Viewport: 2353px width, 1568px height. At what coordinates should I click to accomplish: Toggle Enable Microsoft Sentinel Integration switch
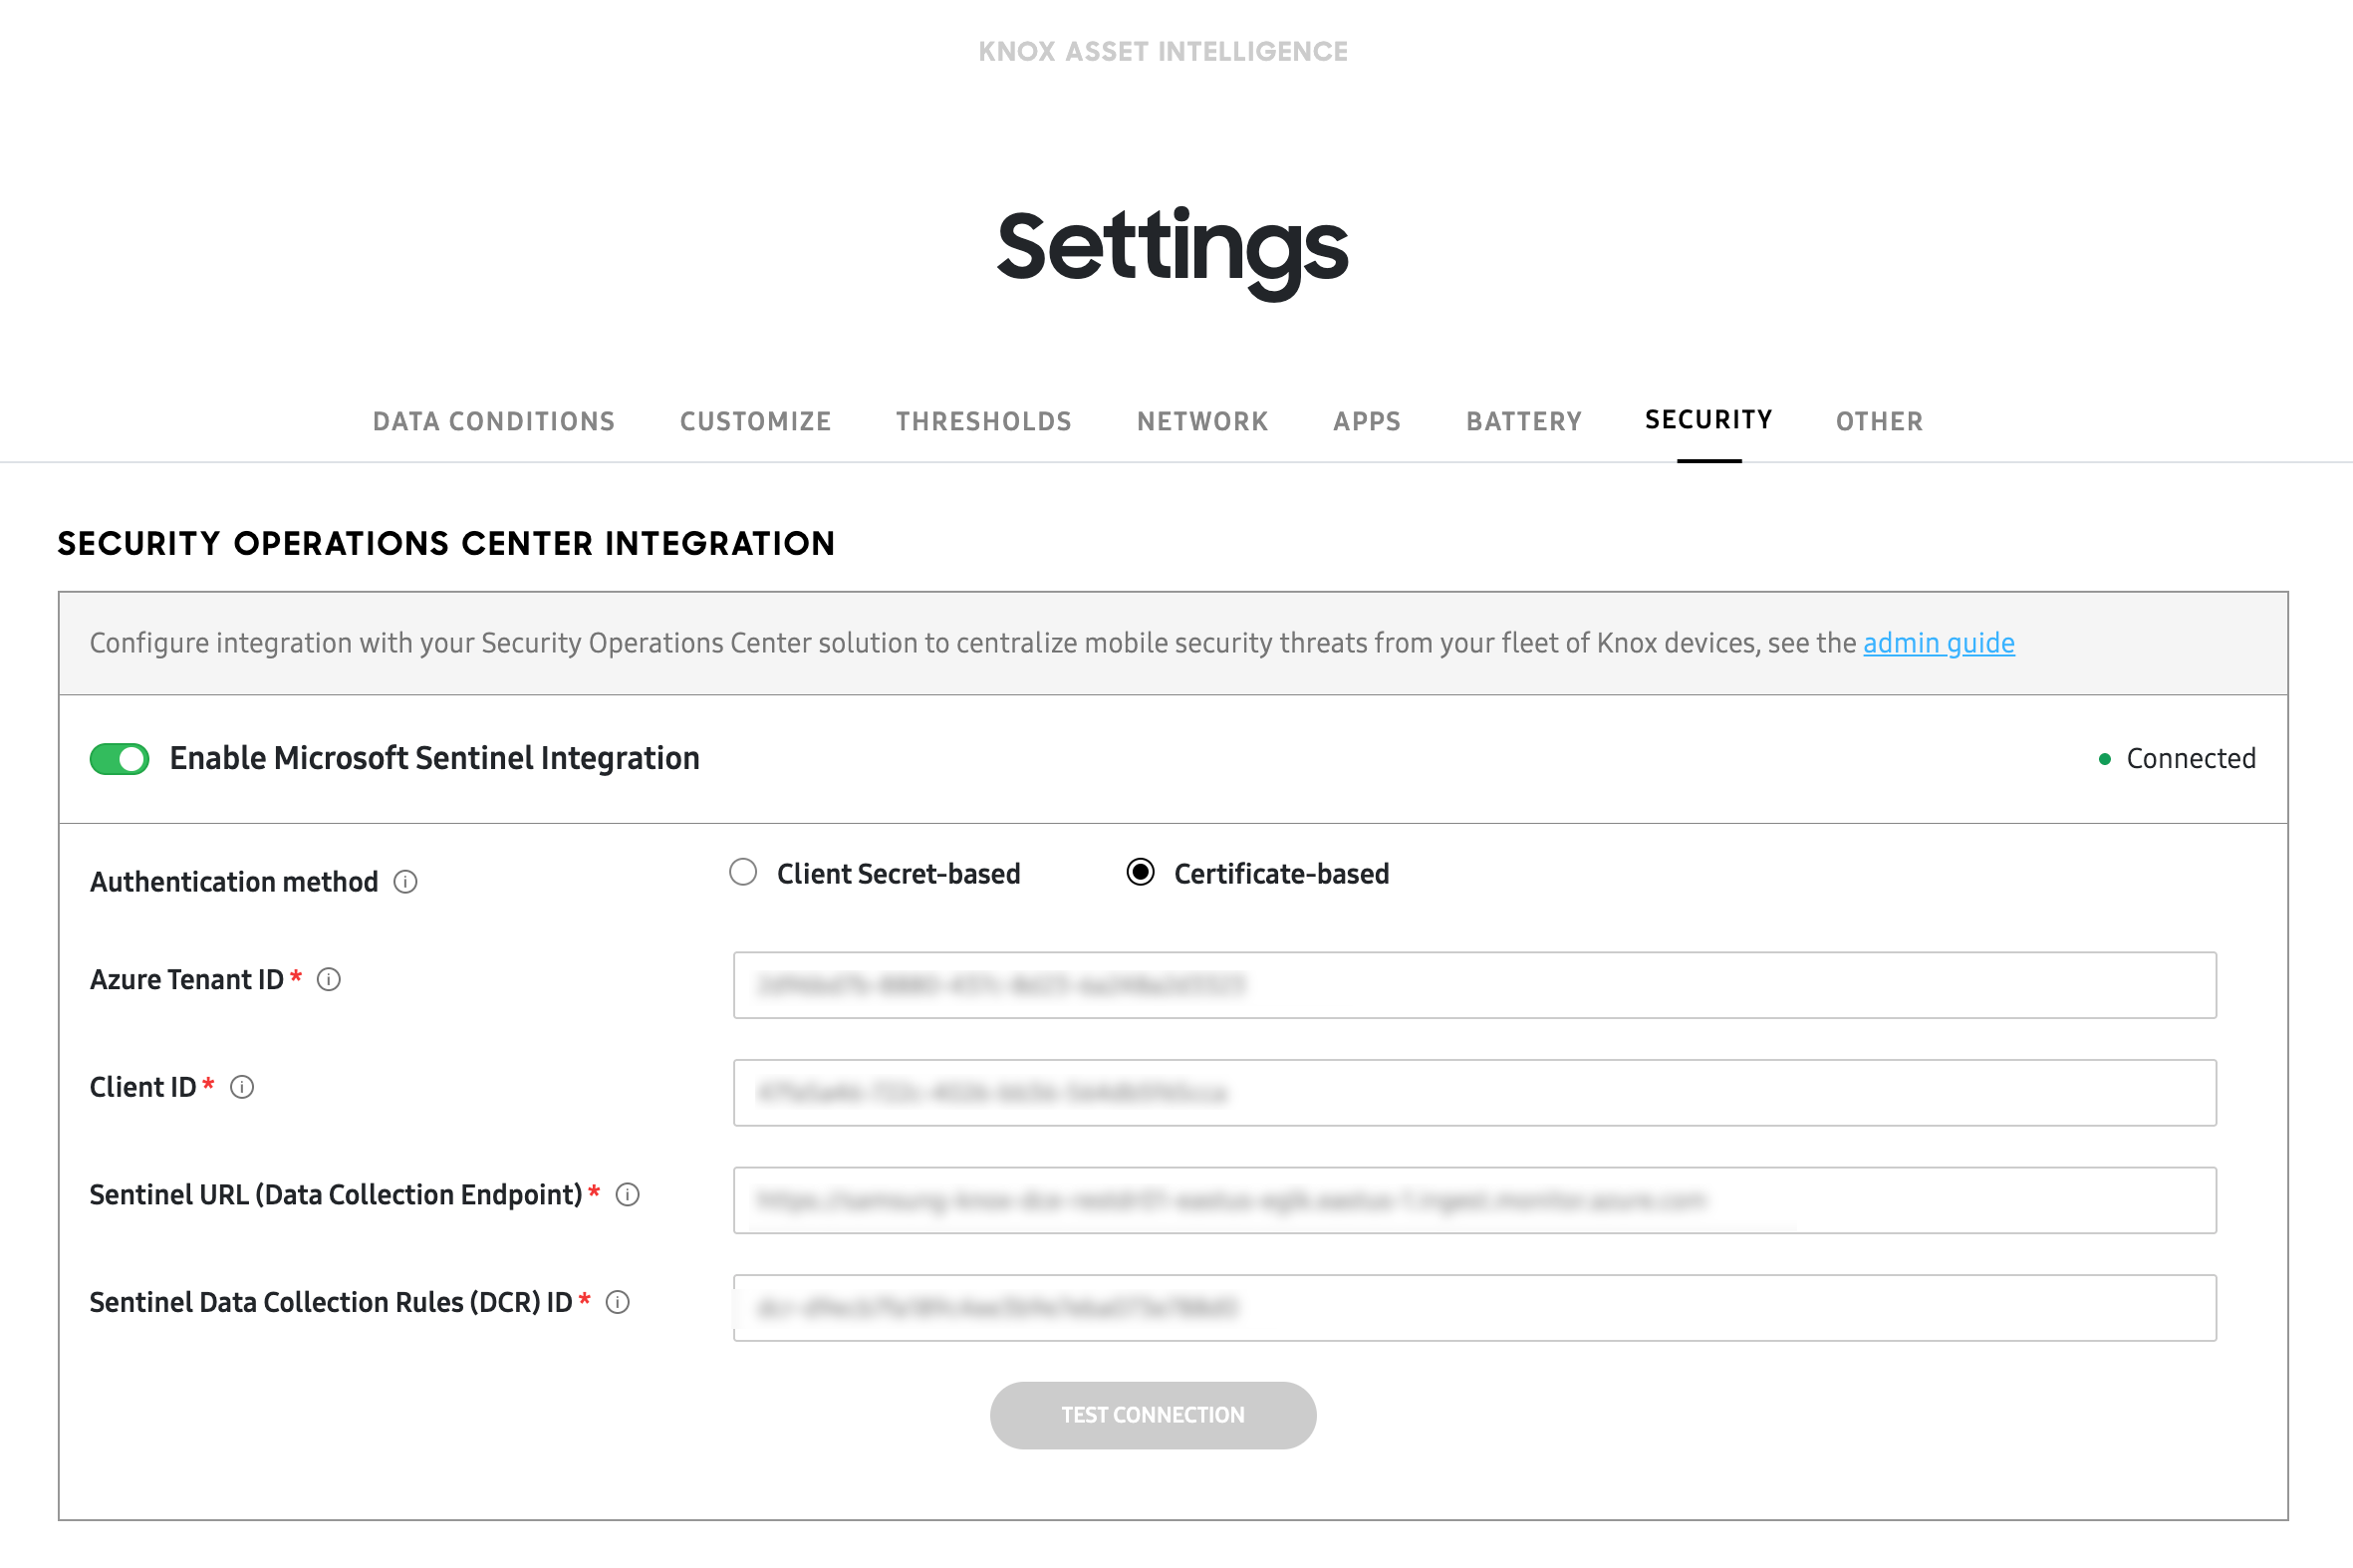pos(120,759)
